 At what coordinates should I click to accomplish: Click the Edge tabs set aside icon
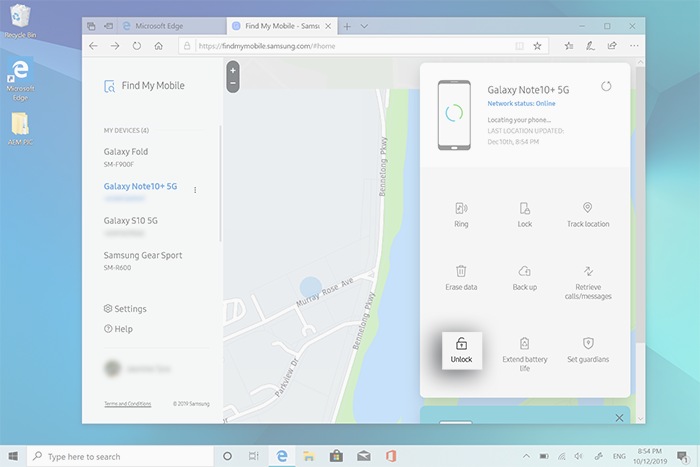(x=91, y=26)
